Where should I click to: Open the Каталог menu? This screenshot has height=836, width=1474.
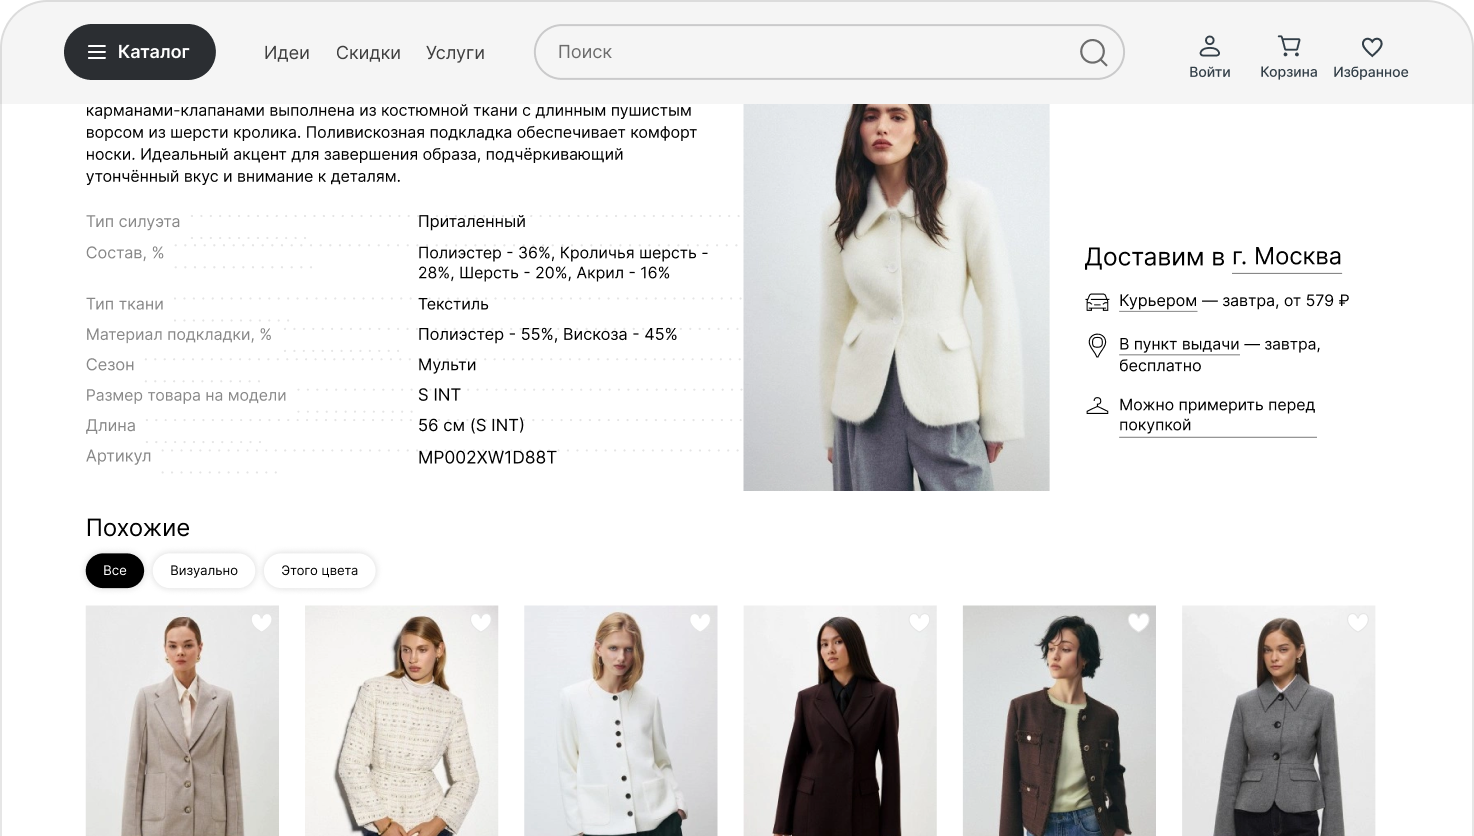140,52
